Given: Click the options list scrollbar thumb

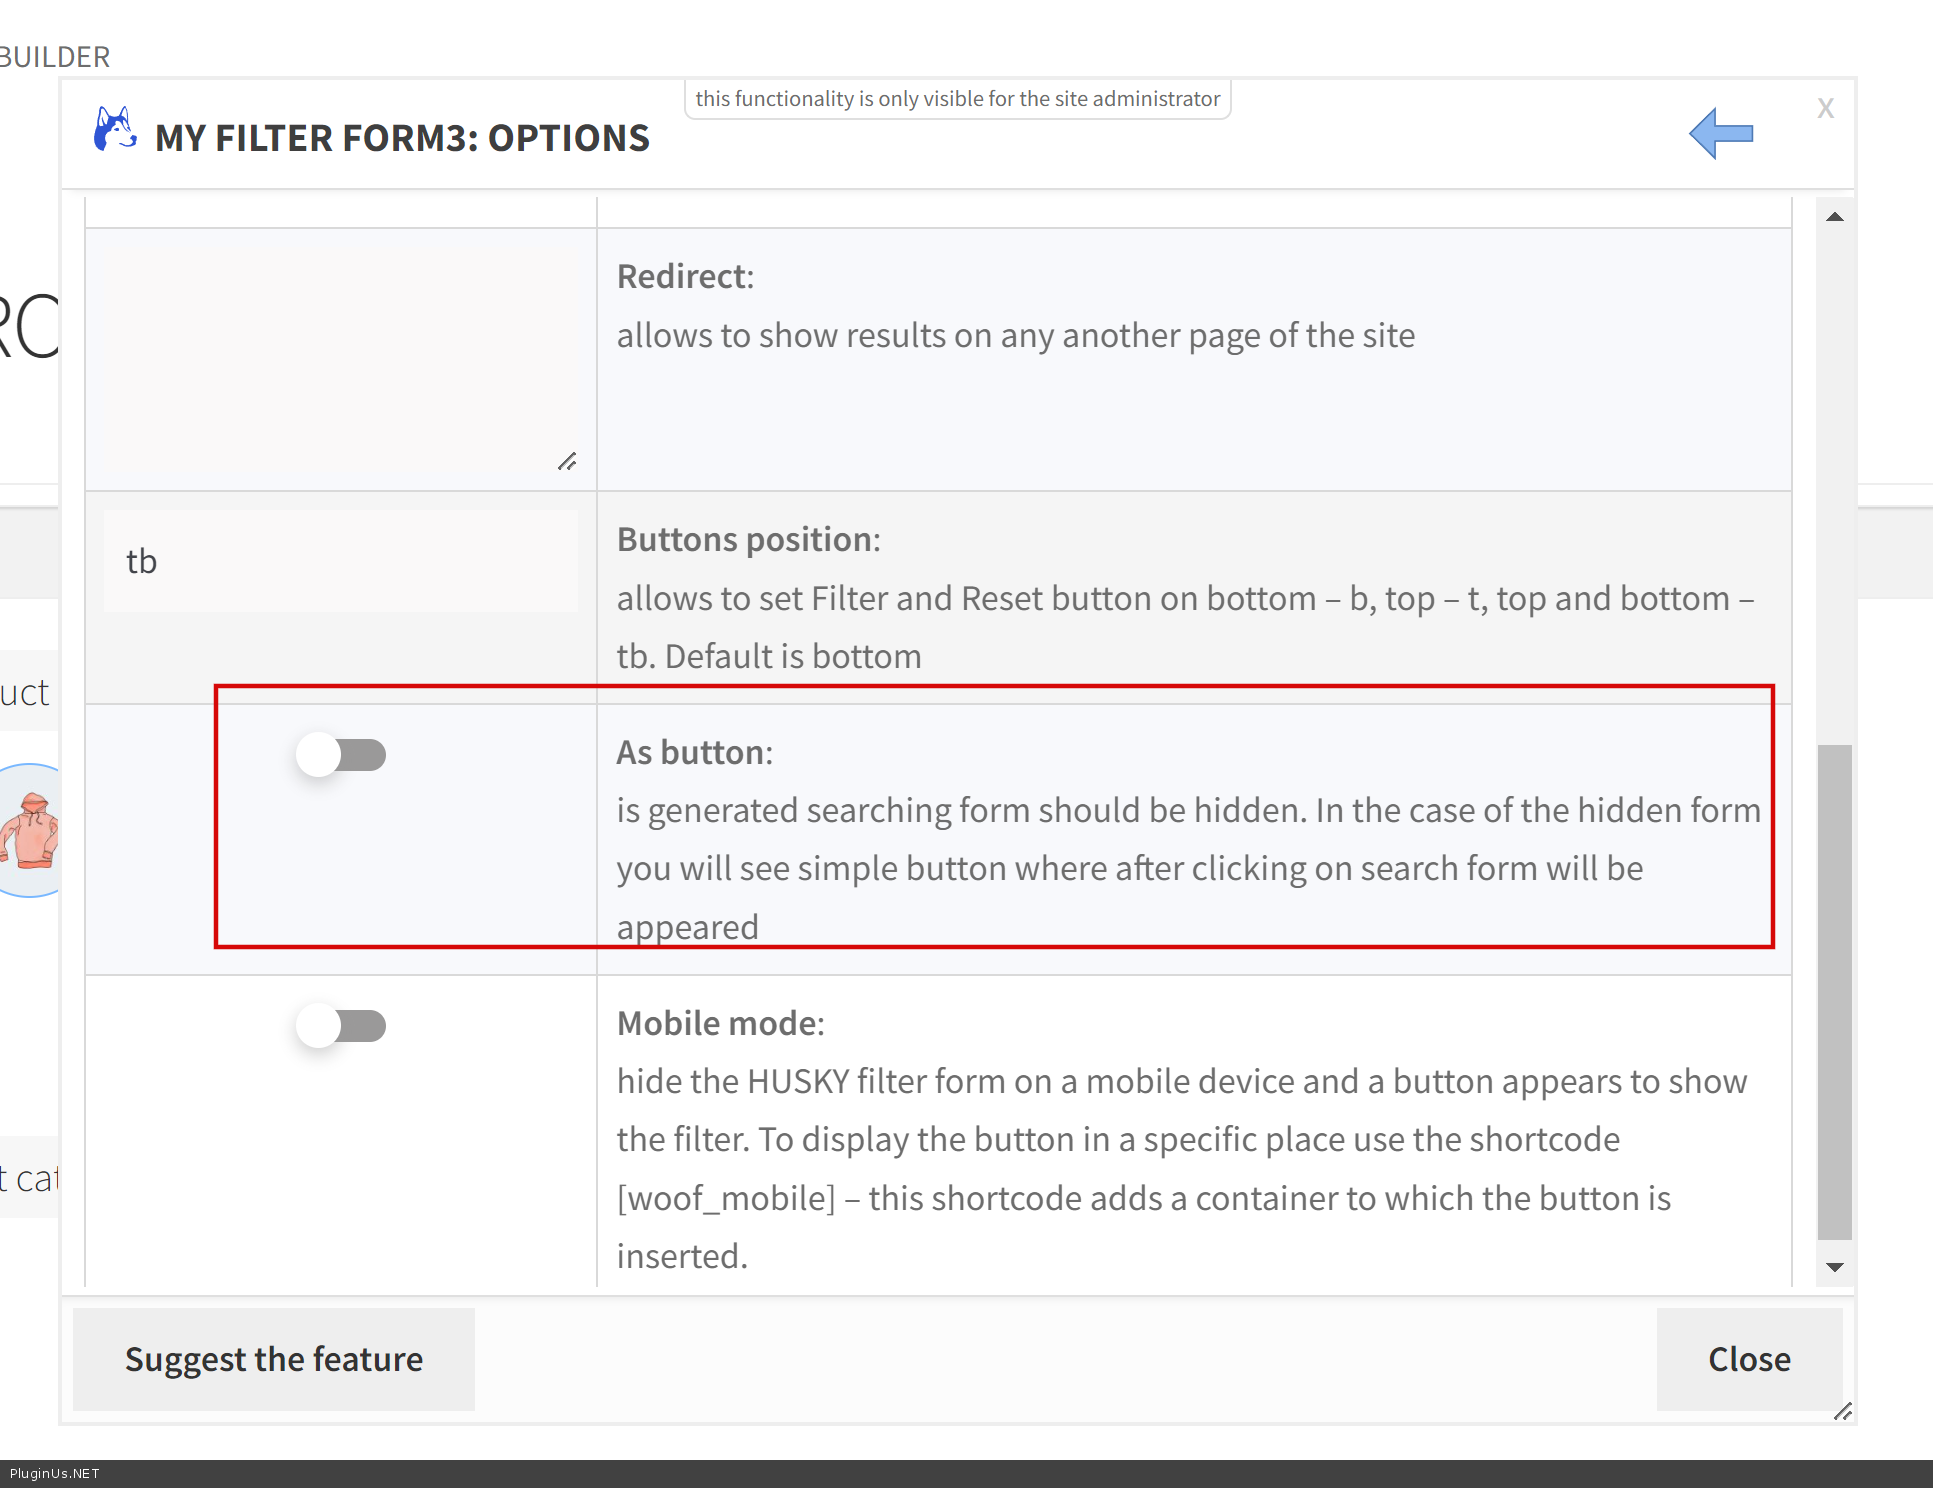Looking at the screenshot, I should click(x=1834, y=990).
